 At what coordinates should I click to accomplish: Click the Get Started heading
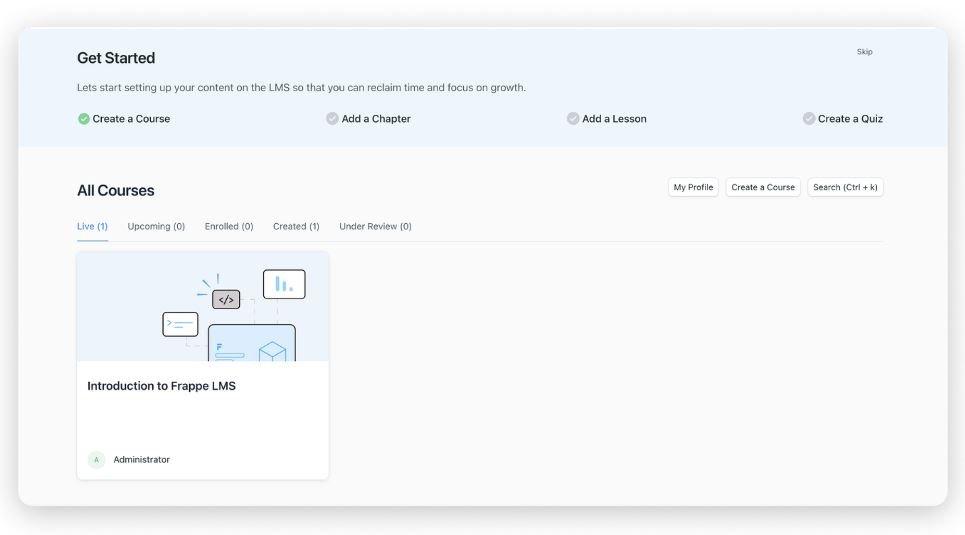click(x=116, y=58)
